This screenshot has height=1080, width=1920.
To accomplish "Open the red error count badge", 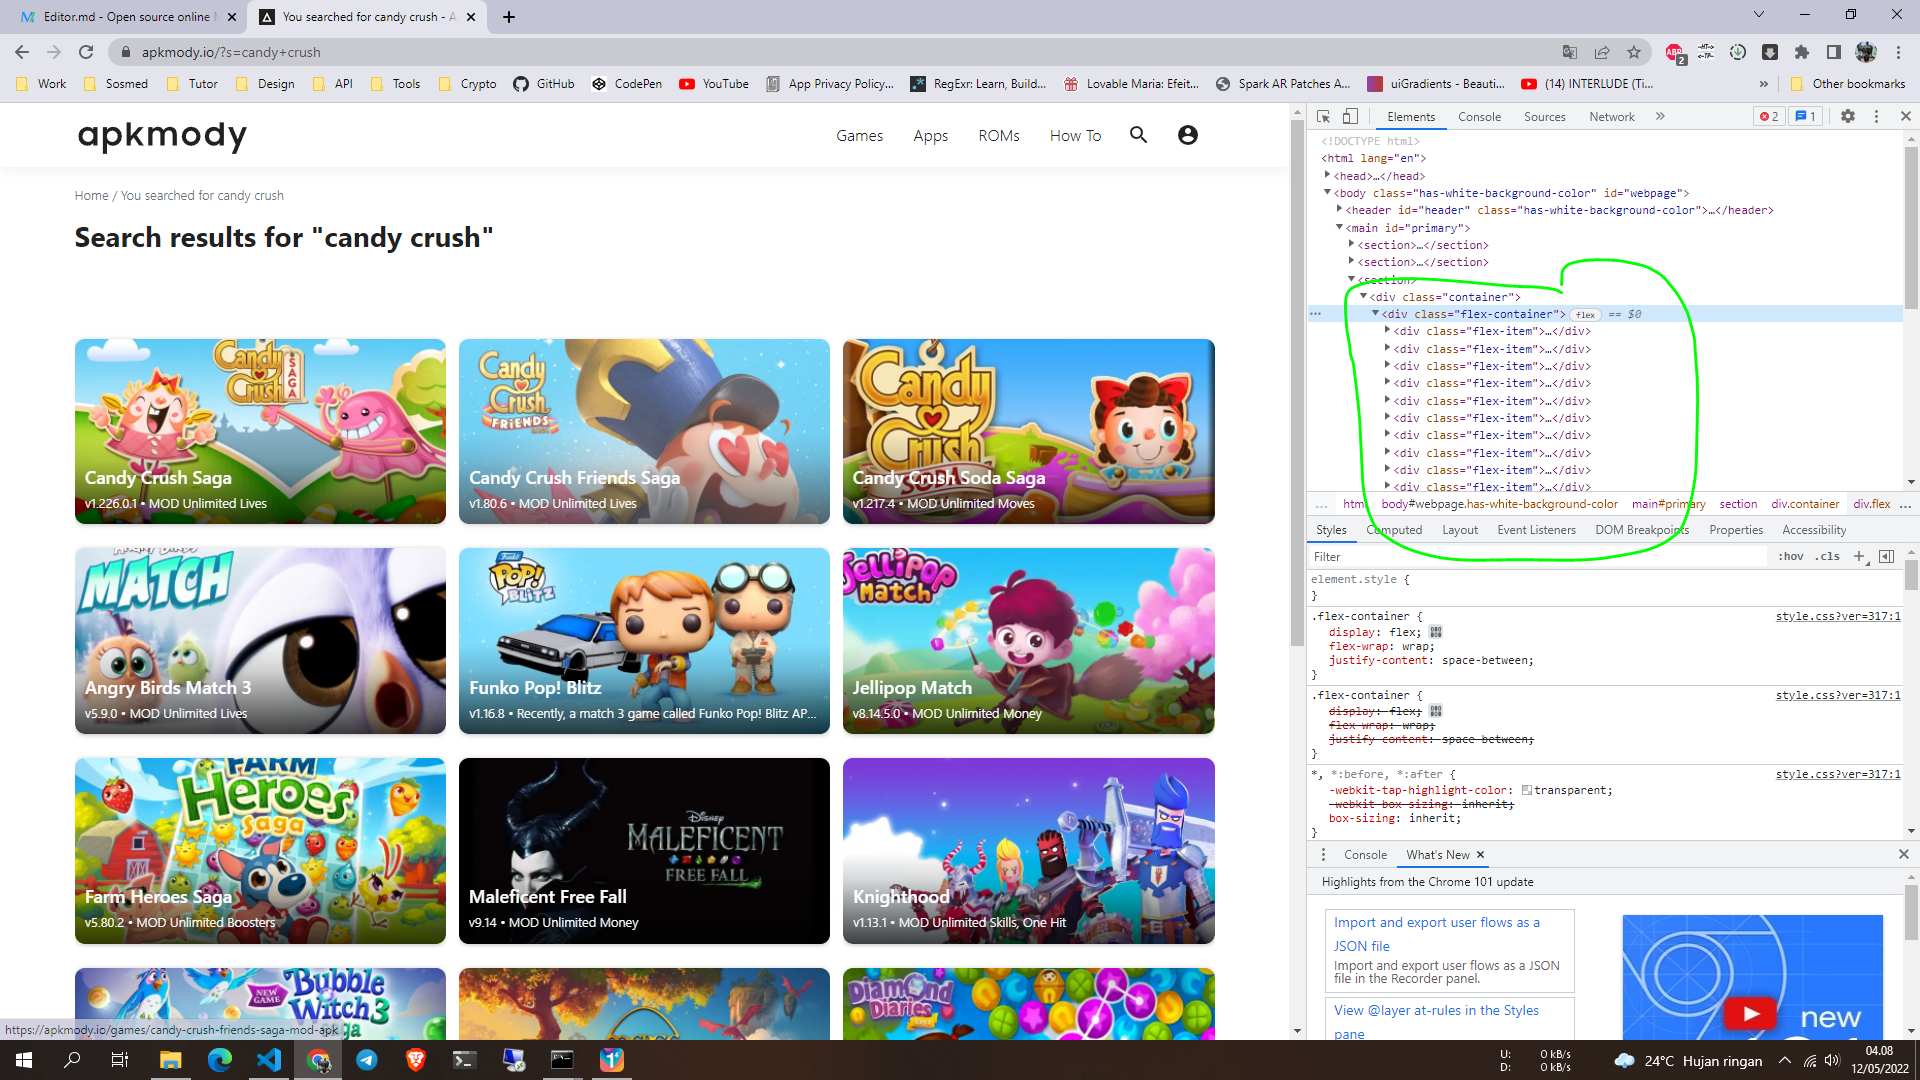I will coord(1768,117).
